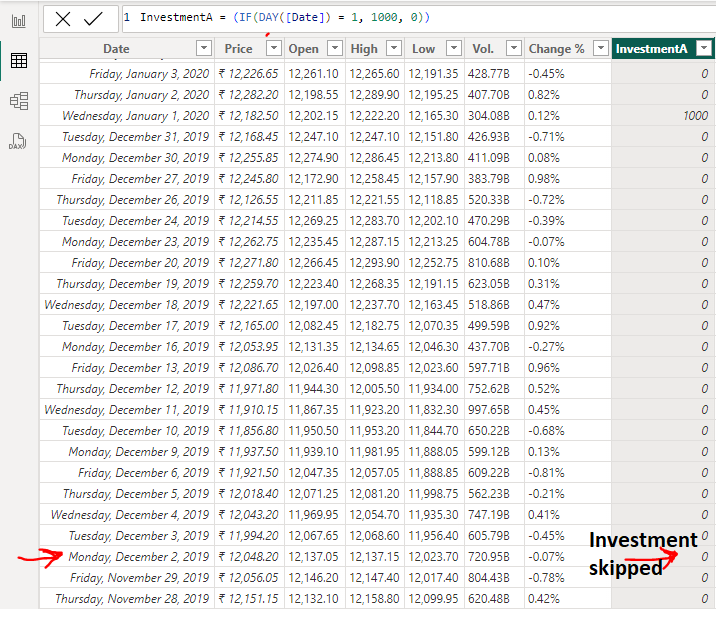716x617 pixels.
Task: Open Vol. column filter dropdown
Action: [514, 47]
